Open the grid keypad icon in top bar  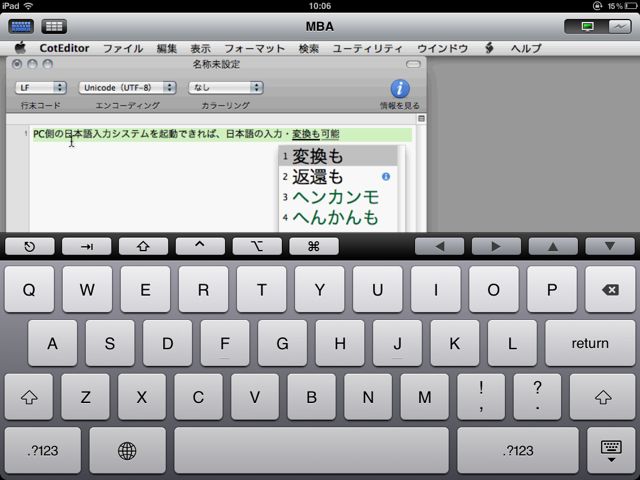pyautogui.click(x=54, y=27)
